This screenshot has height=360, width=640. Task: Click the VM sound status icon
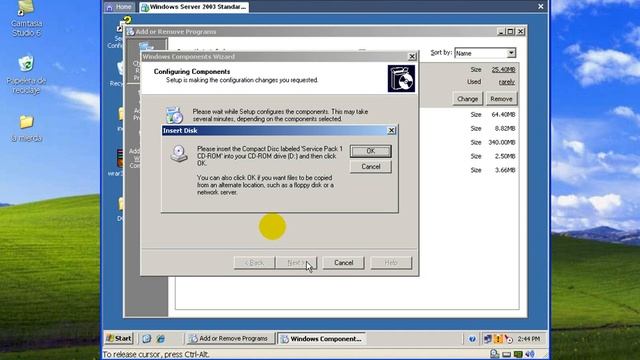coord(530,354)
